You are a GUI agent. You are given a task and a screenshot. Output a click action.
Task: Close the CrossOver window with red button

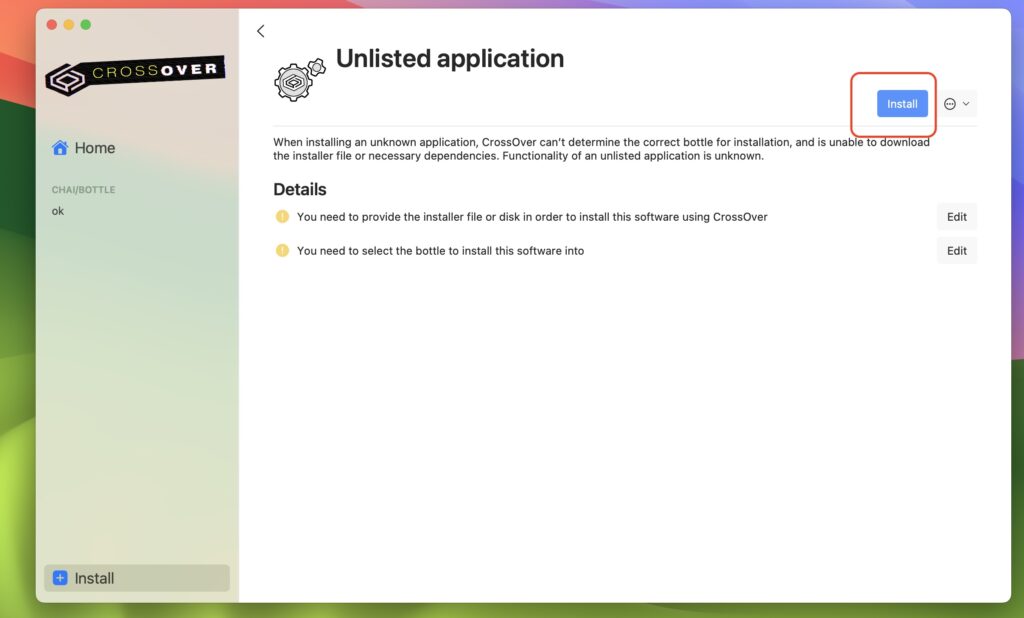[x=52, y=24]
